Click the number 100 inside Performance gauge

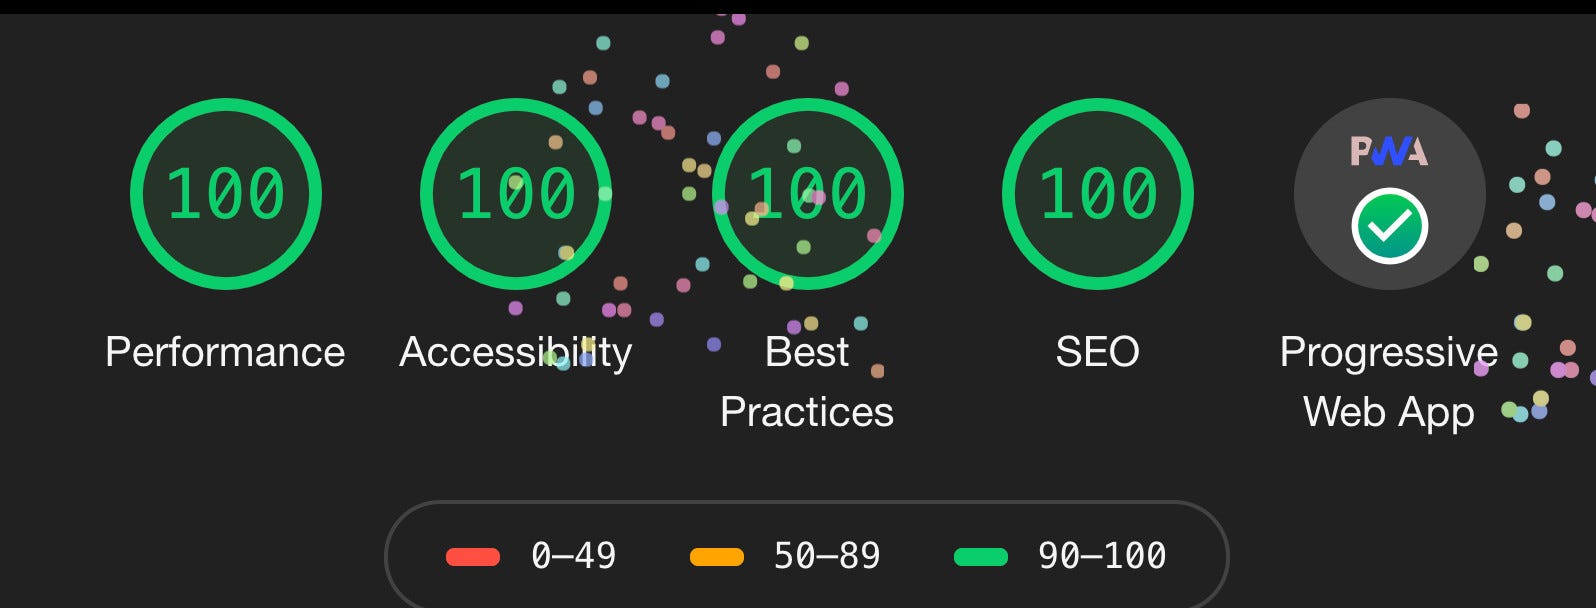(x=226, y=194)
